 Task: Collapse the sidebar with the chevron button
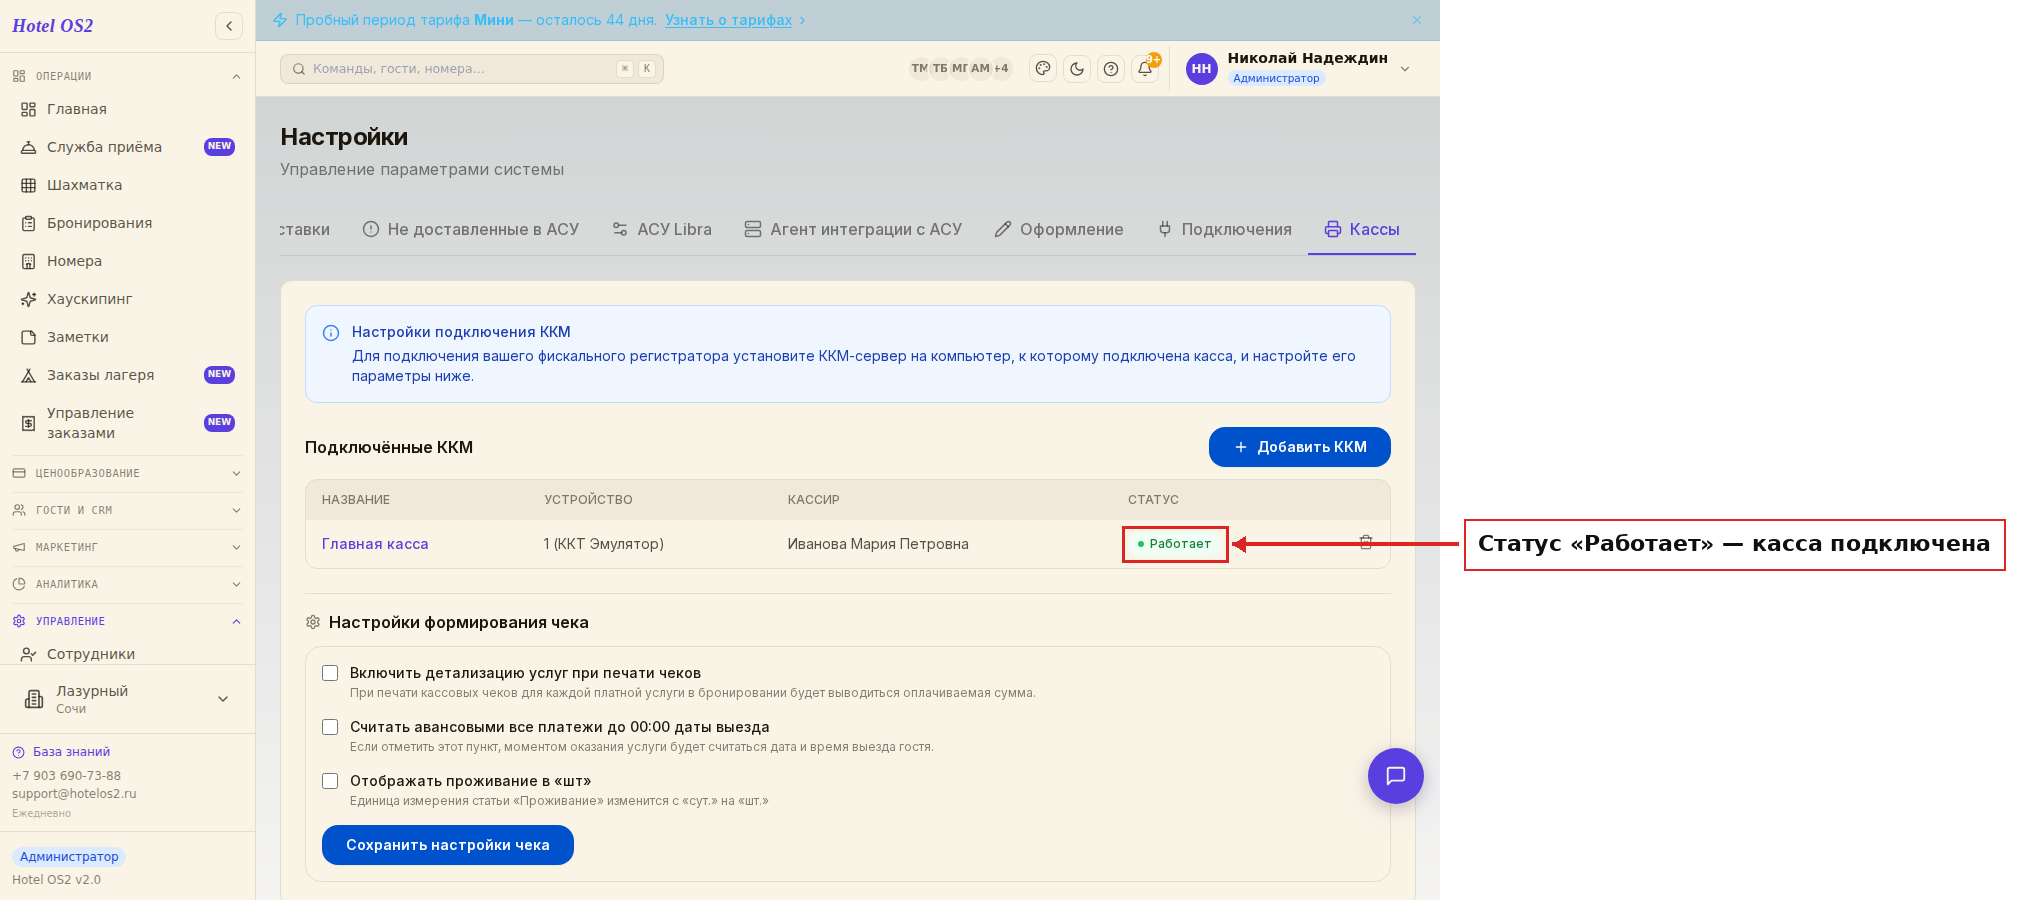[229, 26]
